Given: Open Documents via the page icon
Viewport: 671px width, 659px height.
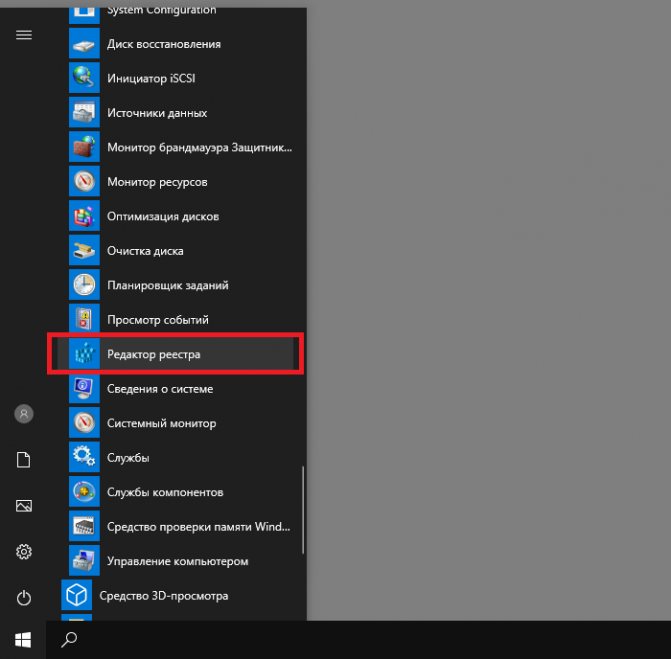Looking at the screenshot, I should tap(24, 460).
